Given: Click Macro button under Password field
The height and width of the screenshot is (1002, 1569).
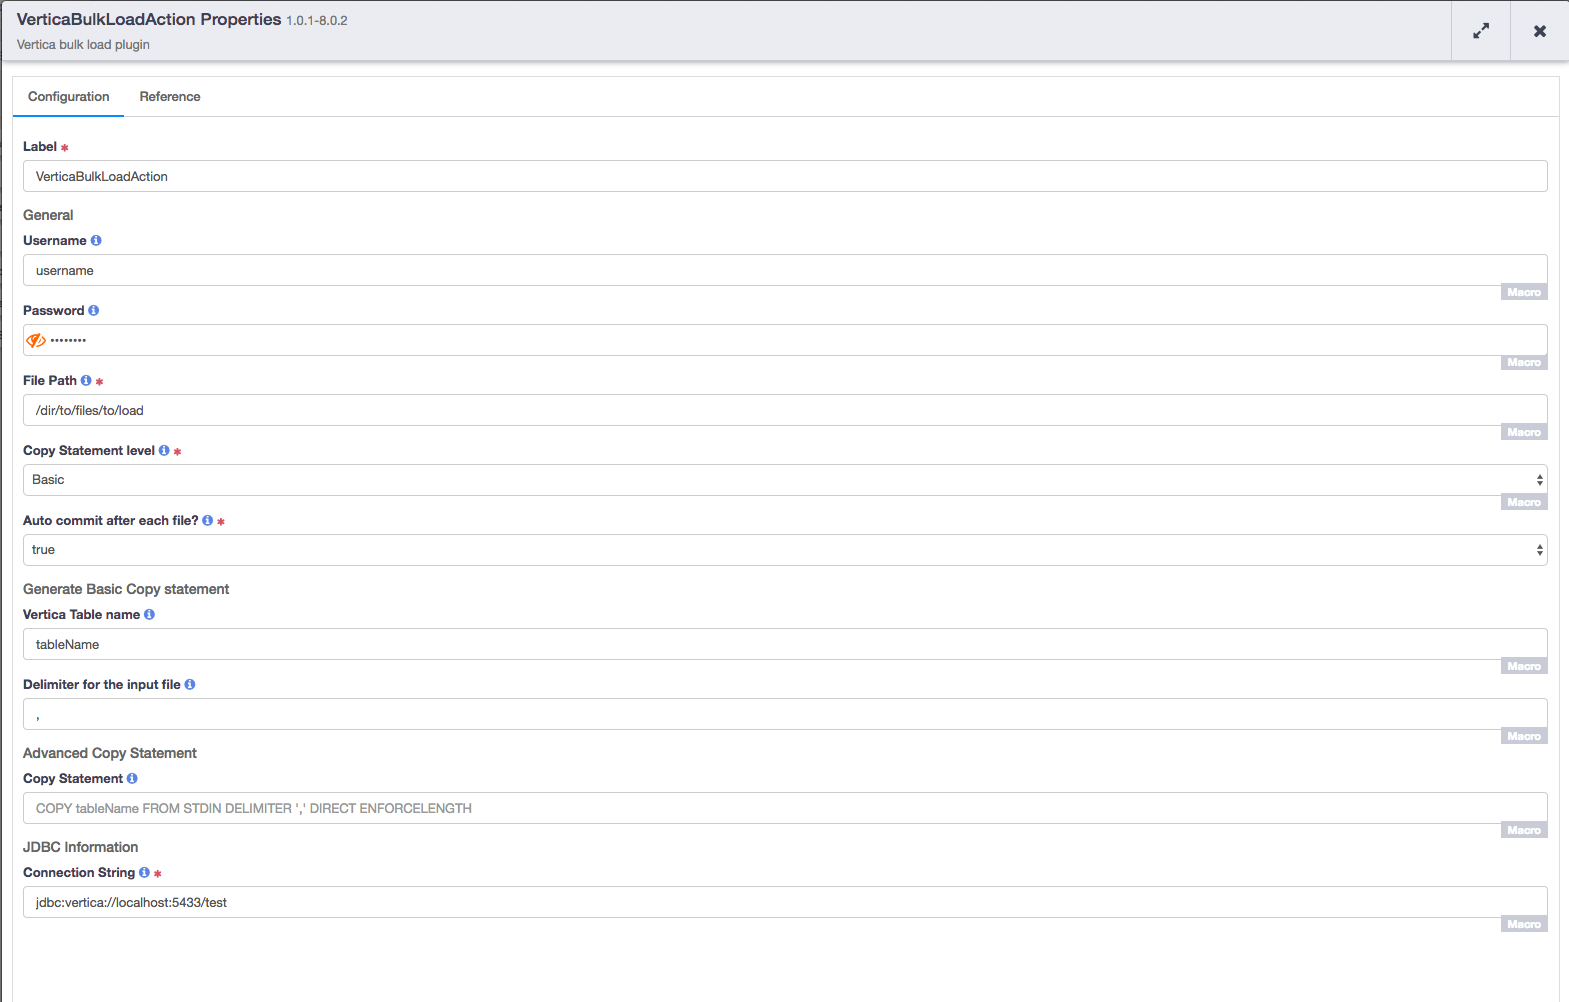Looking at the screenshot, I should point(1524,362).
